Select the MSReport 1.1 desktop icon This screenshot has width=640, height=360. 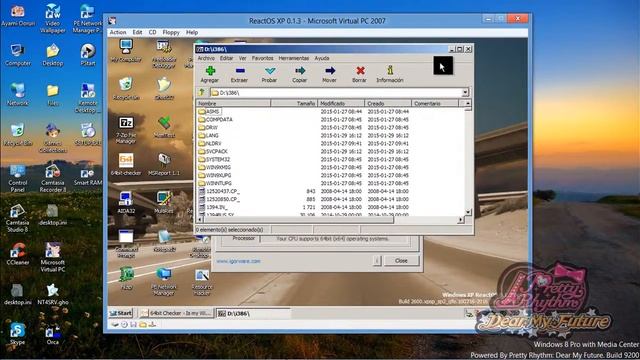164,164
